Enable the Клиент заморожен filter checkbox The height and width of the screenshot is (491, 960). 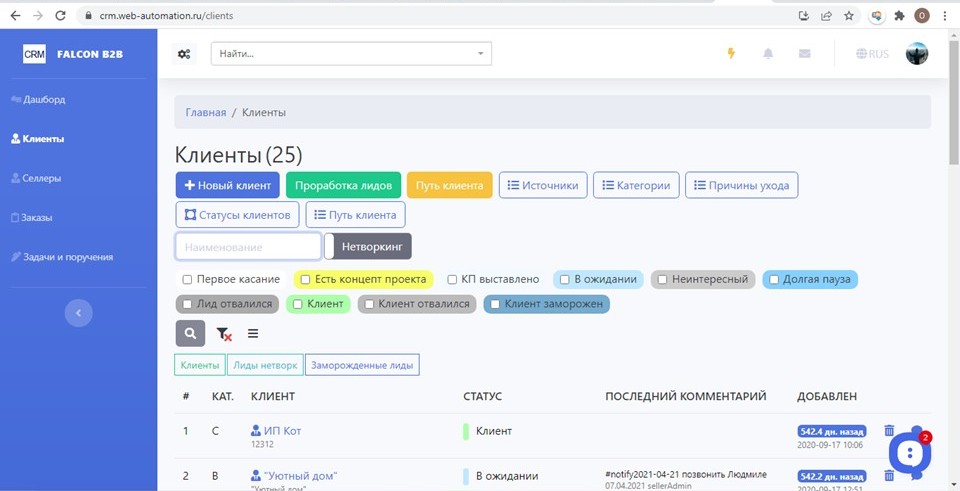pos(494,304)
